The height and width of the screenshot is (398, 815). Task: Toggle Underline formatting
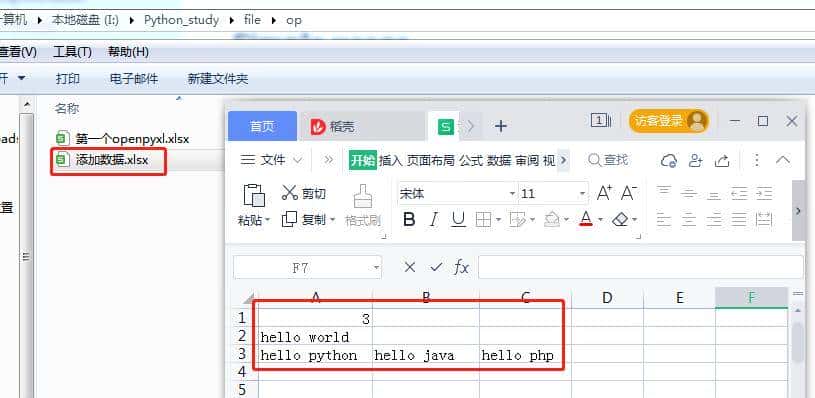[458, 220]
